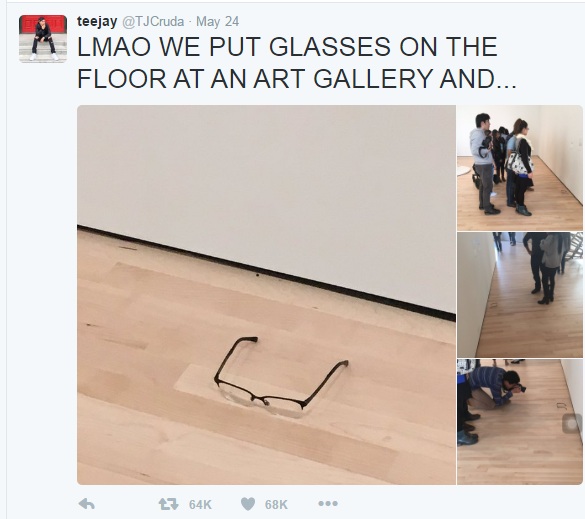The image size is (585, 519).
Task: Visit the @TJCruda handle link
Action: coord(153,21)
